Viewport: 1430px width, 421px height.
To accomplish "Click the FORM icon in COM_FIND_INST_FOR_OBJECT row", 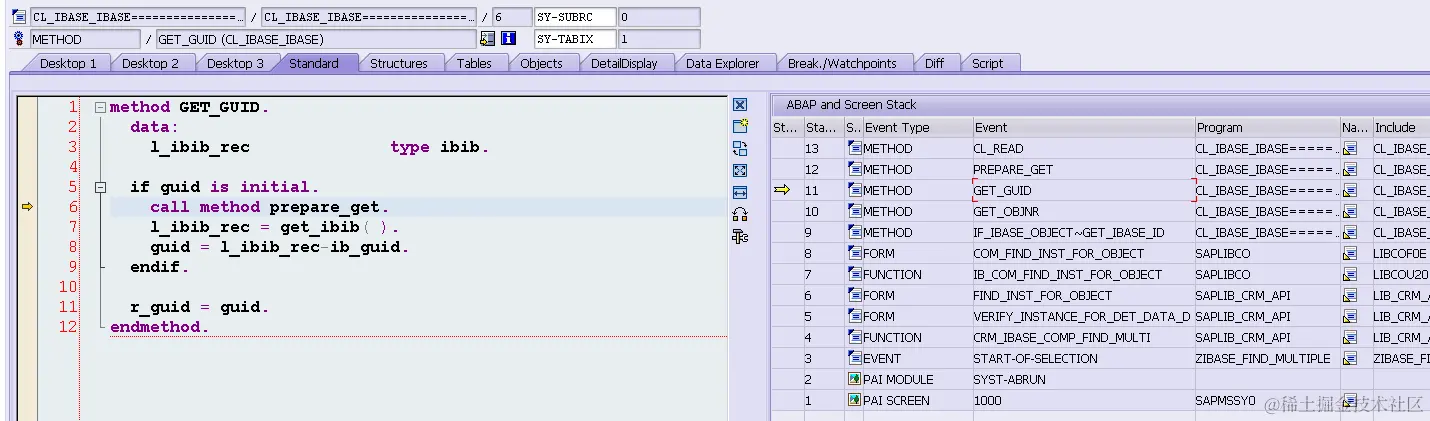I will [854, 253].
